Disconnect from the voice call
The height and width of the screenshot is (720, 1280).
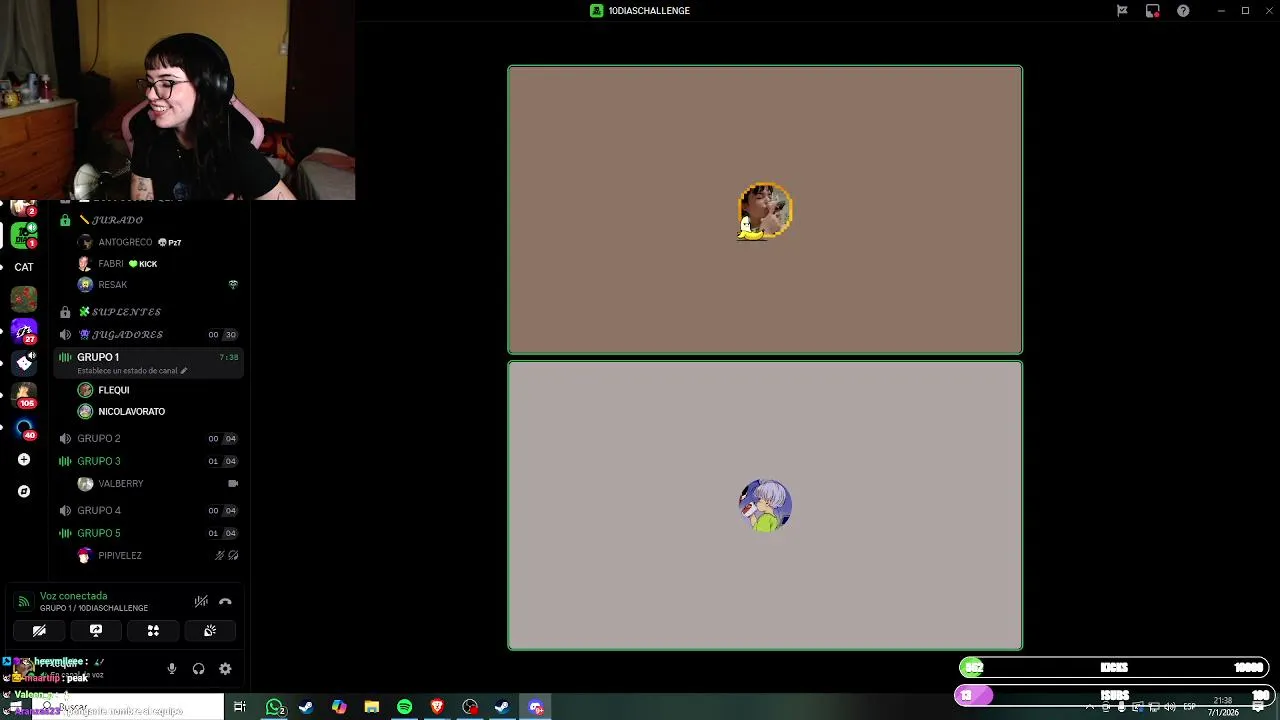tap(225, 602)
